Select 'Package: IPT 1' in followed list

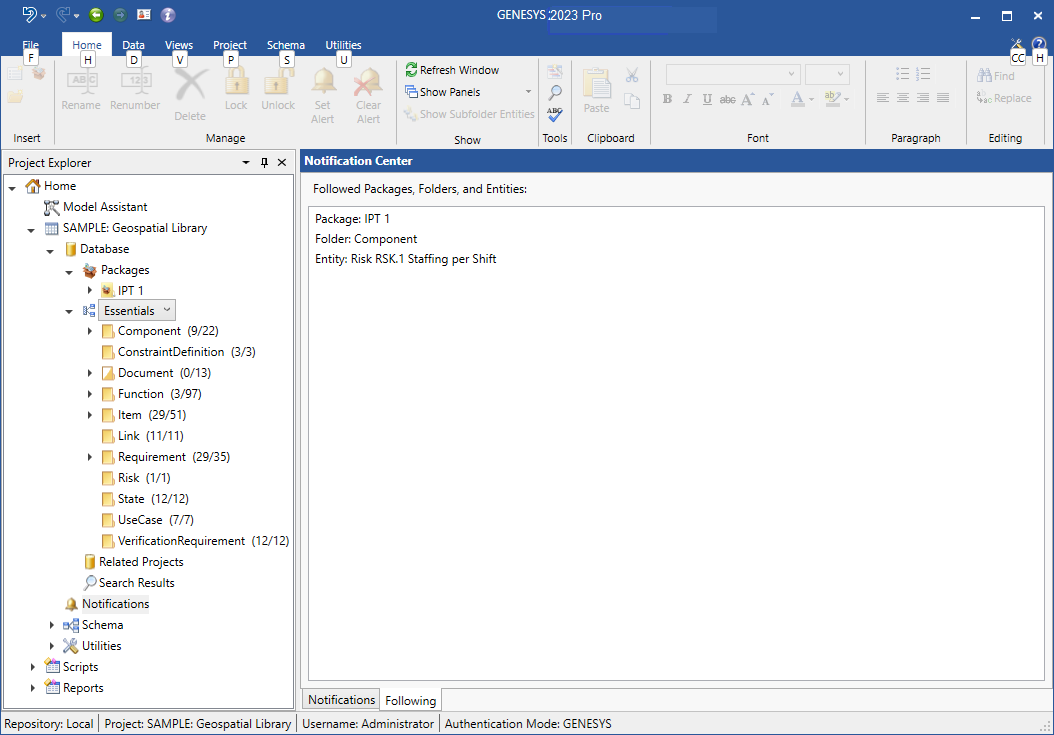[x=352, y=219]
